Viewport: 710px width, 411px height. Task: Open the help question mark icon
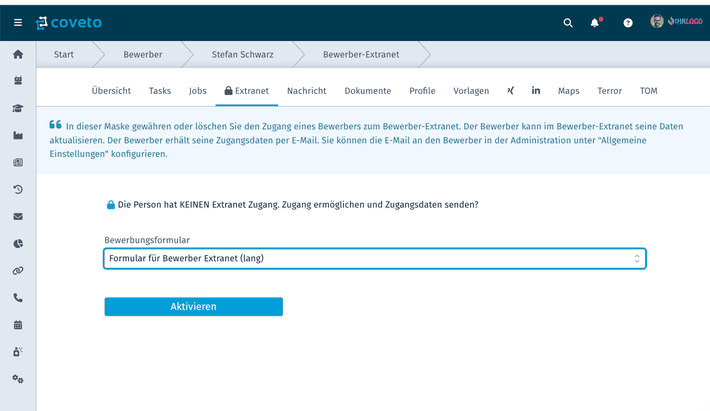628,23
